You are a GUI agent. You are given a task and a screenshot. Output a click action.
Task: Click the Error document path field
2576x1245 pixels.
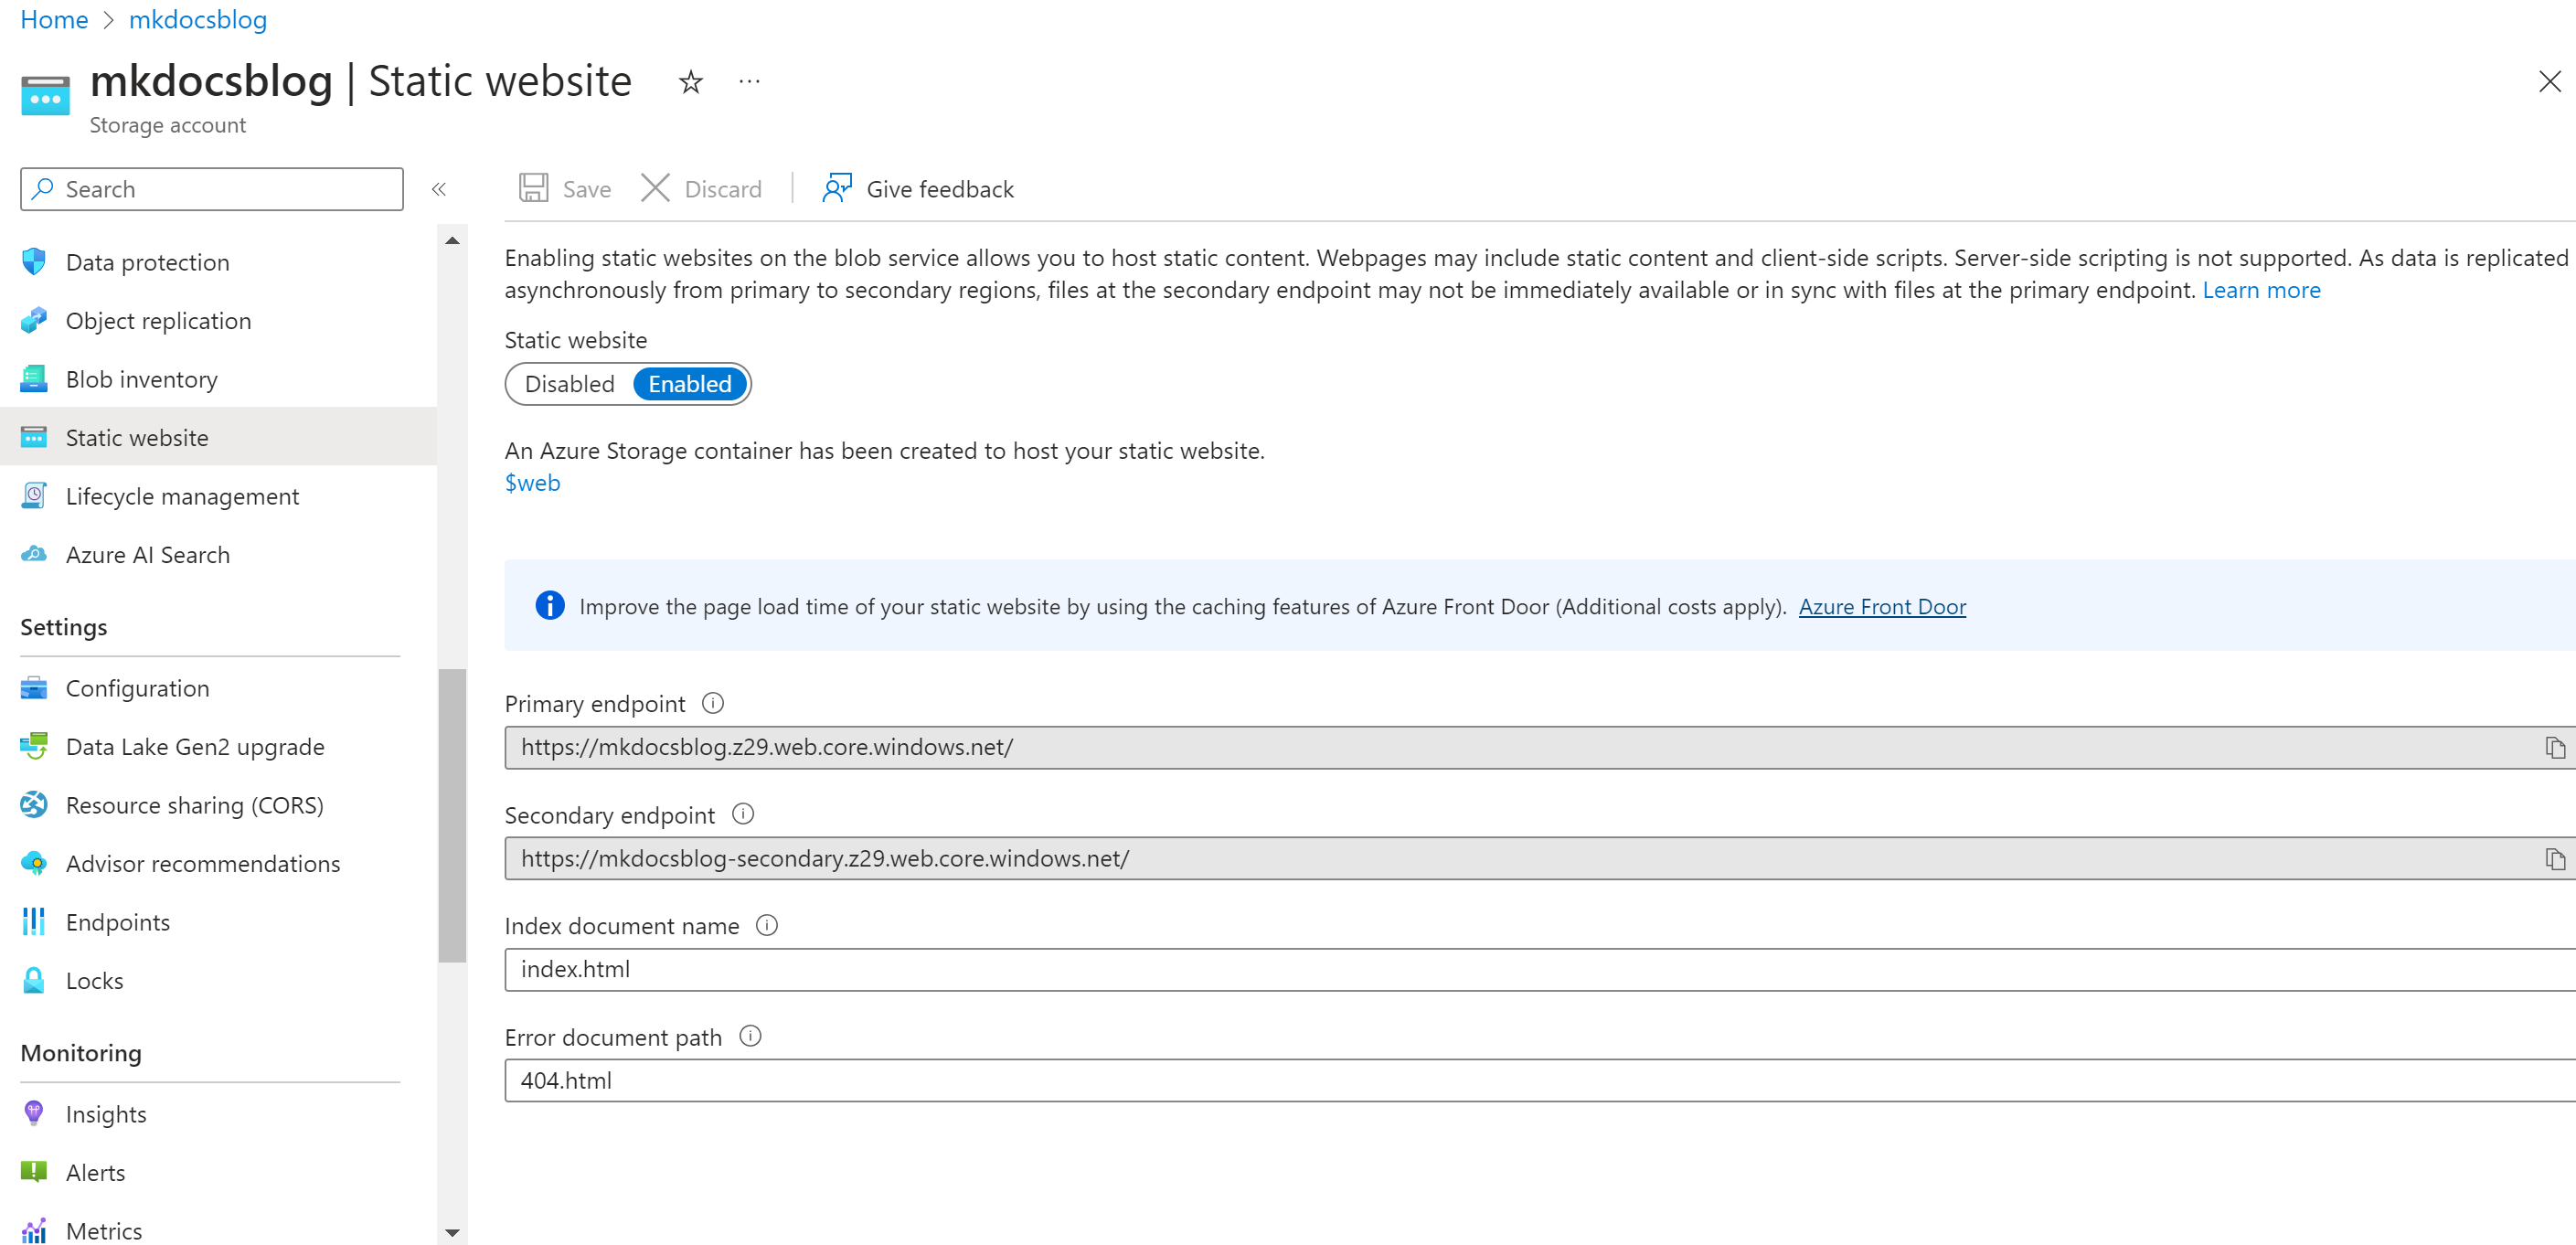pyautogui.click(x=1540, y=1081)
